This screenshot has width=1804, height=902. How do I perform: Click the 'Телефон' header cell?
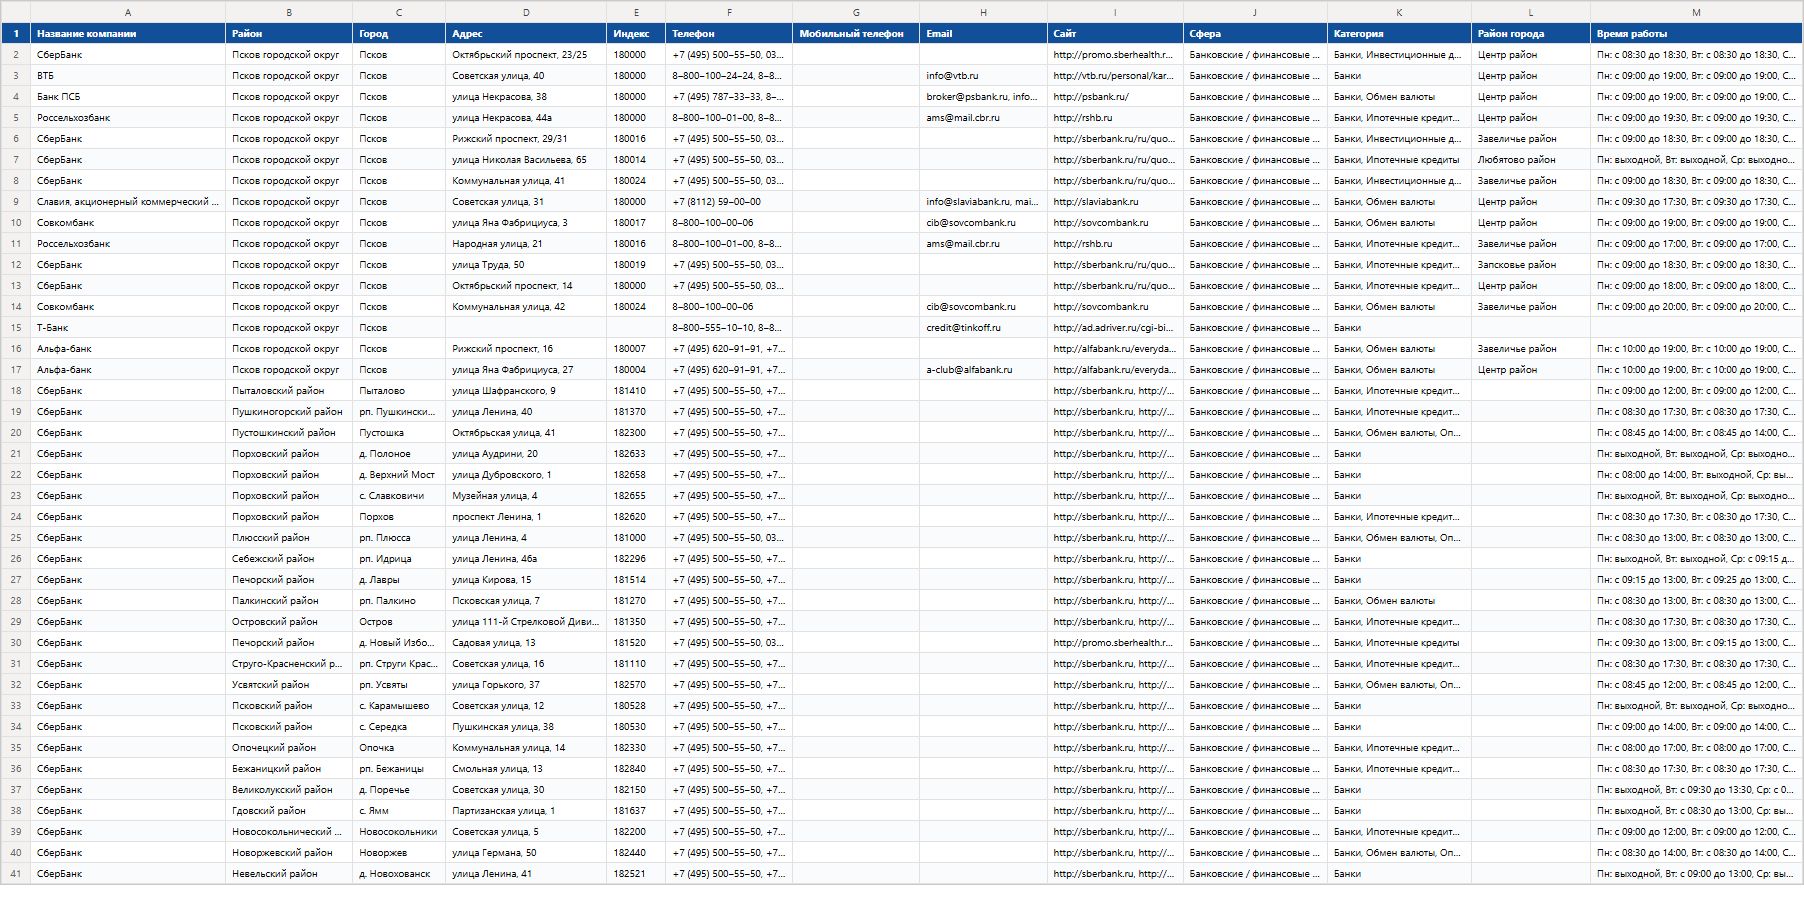pyautogui.click(x=729, y=34)
